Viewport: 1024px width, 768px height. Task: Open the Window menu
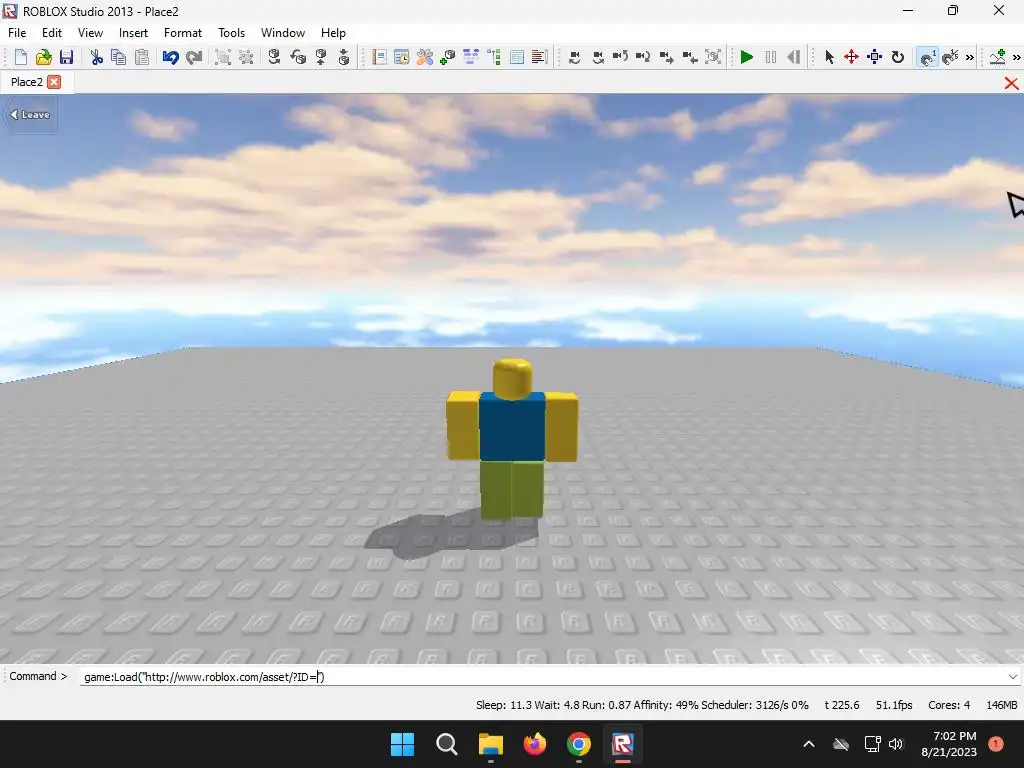click(283, 33)
